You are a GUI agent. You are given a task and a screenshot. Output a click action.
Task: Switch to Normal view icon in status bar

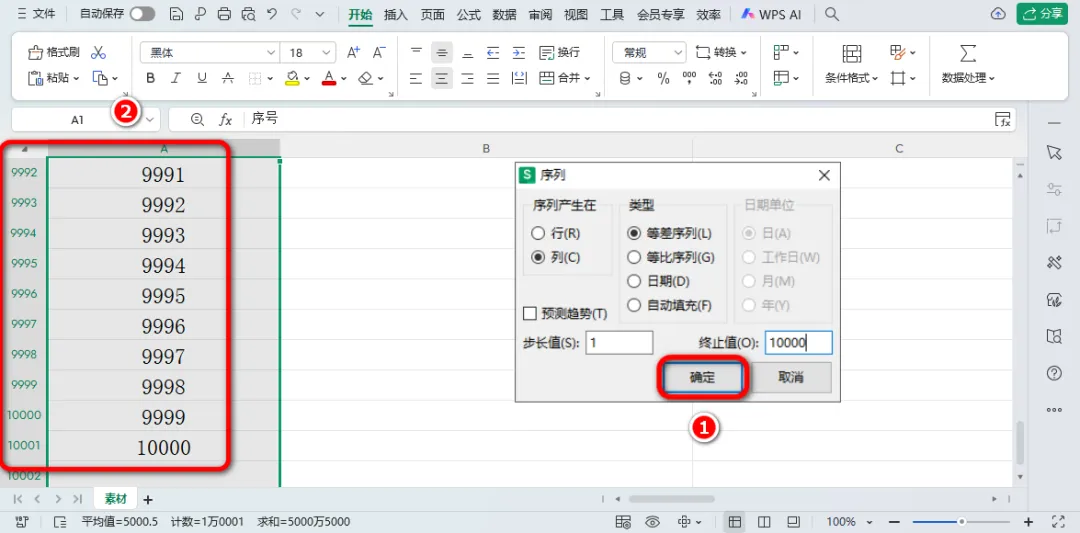[735, 521]
